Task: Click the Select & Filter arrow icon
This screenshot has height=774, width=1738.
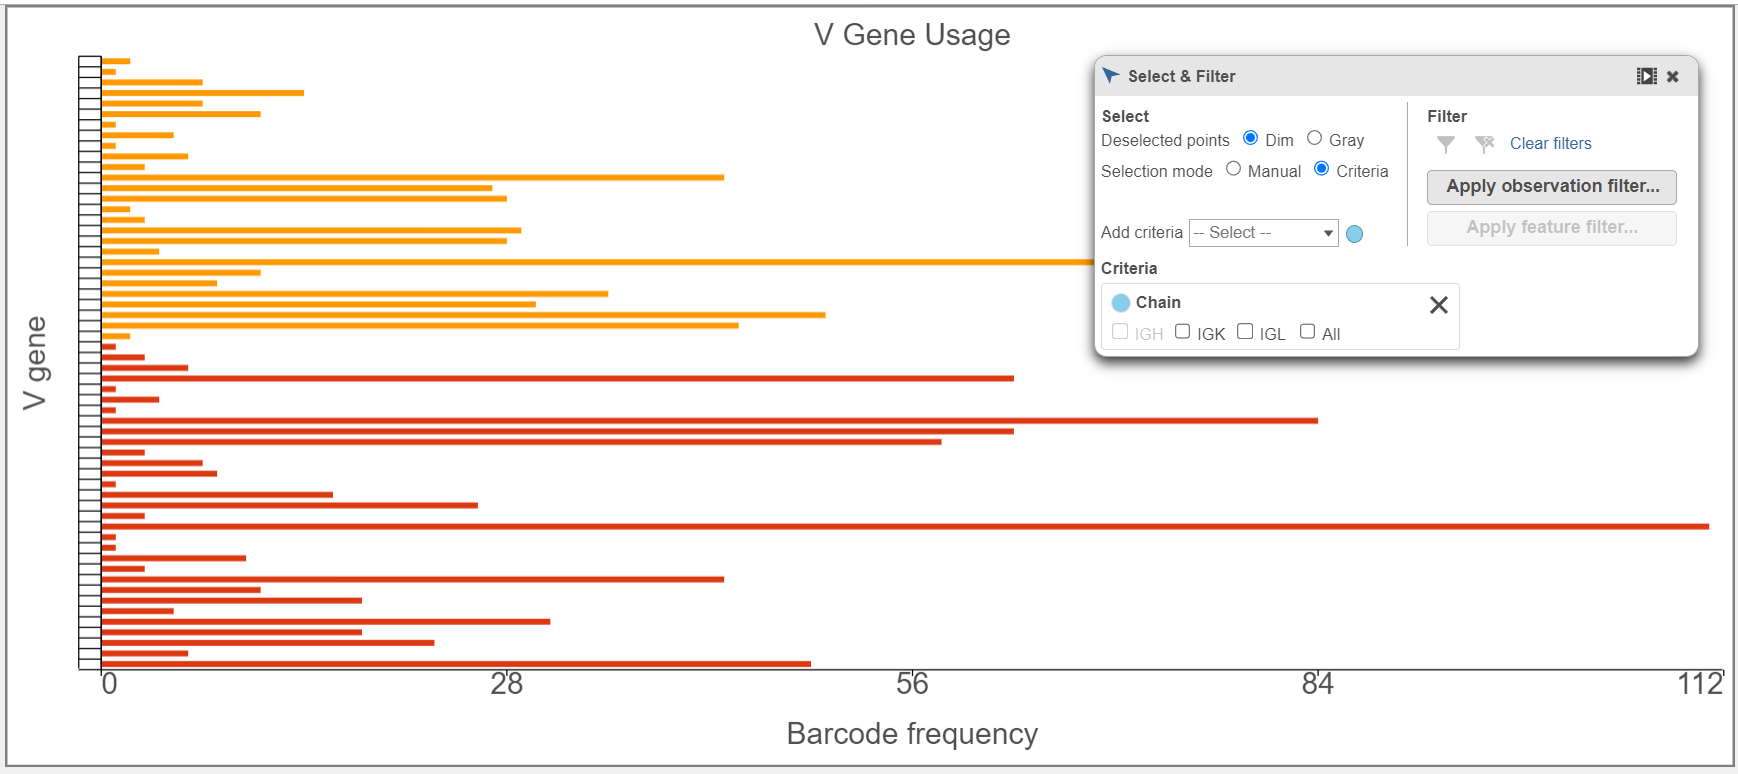Action: point(1110,76)
